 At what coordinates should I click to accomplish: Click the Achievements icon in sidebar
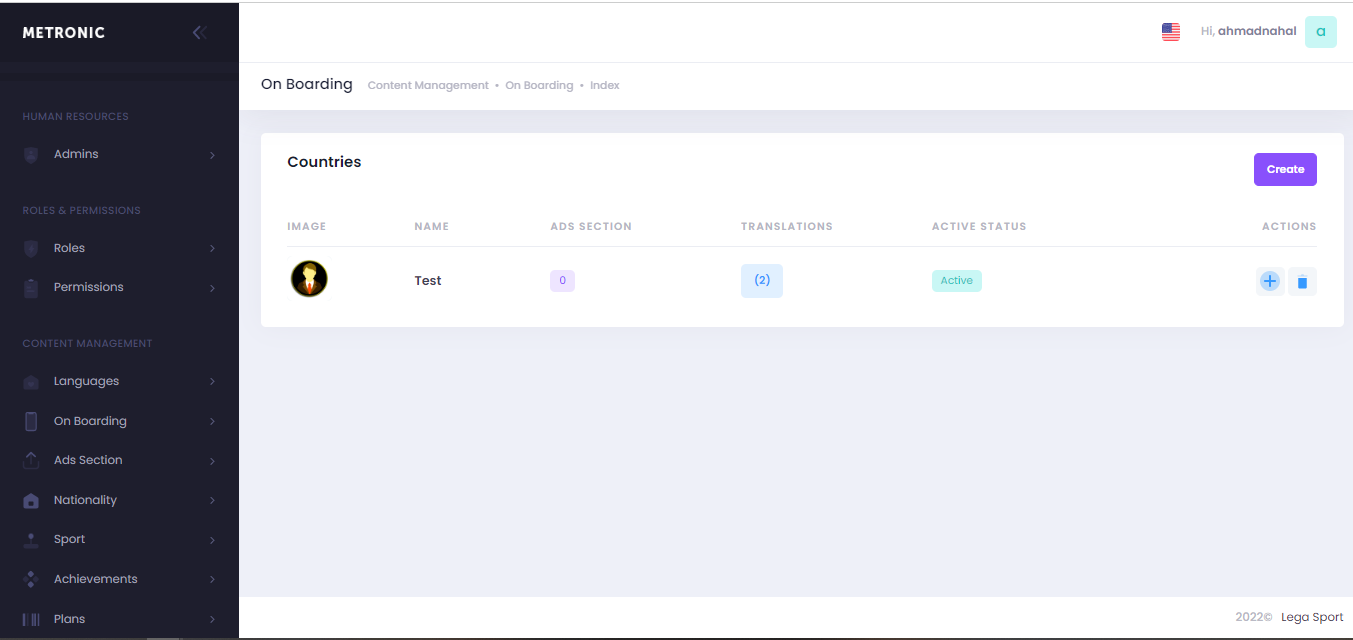coord(31,579)
